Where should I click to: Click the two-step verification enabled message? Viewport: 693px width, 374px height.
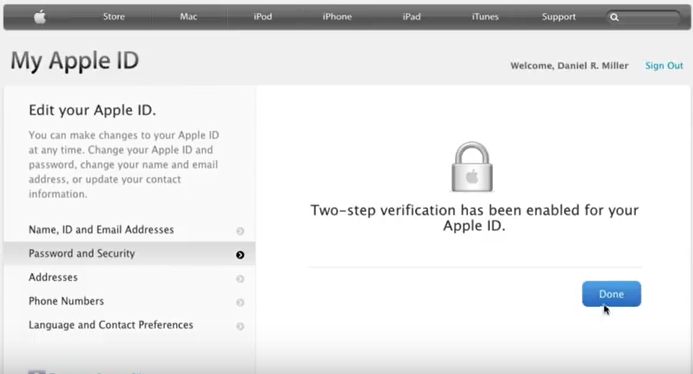[x=474, y=218]
